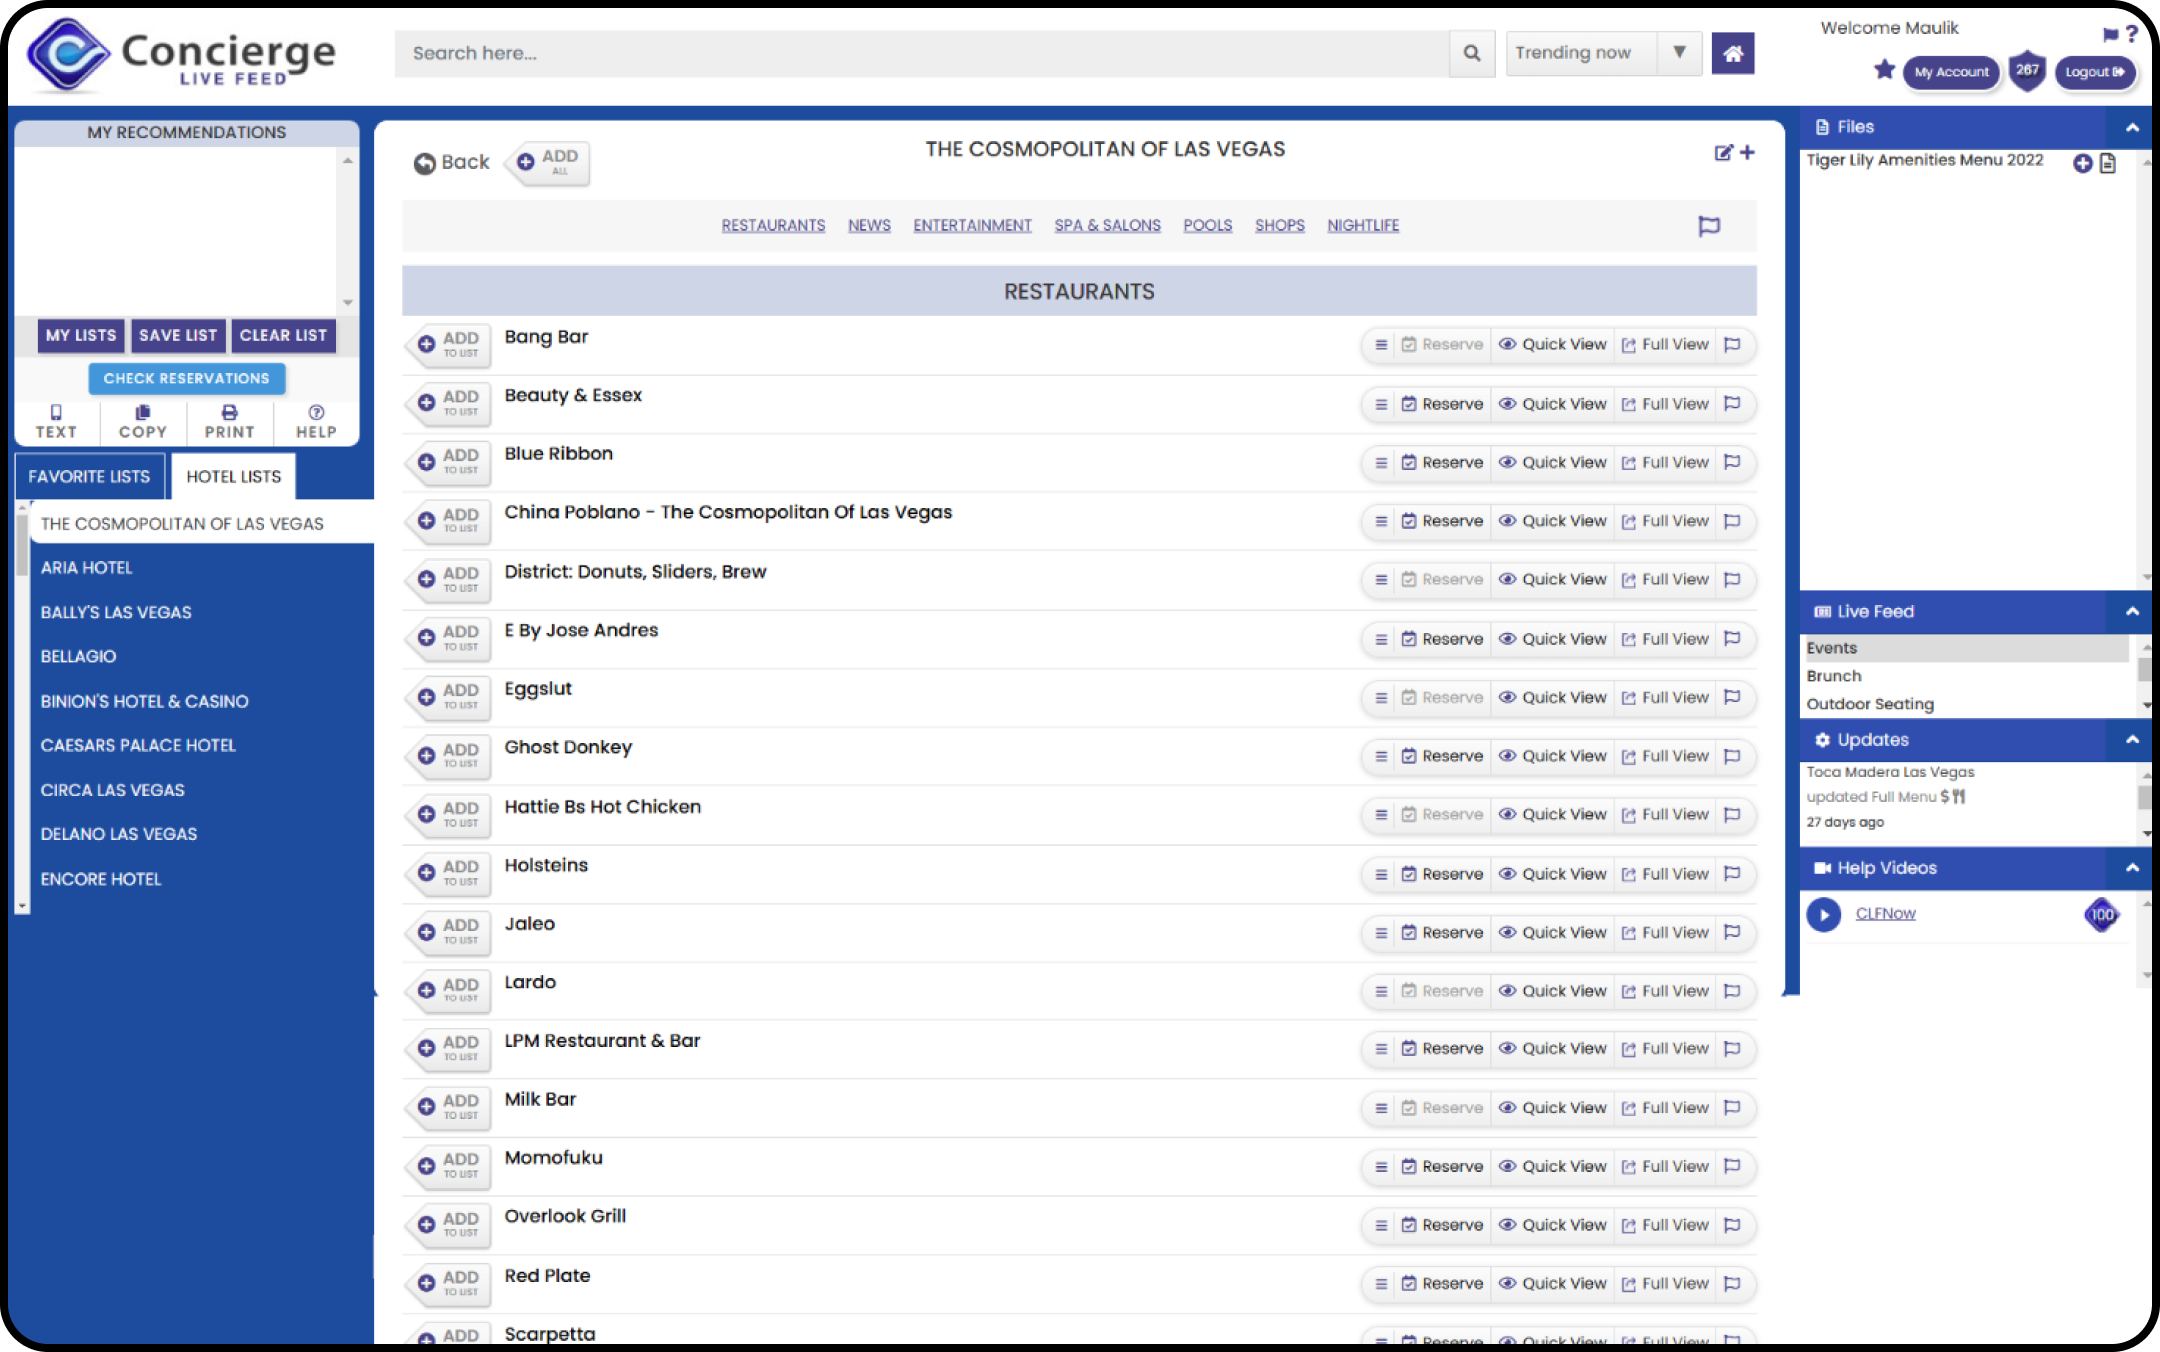The height and width of the screenshot is (1352, 2160).
Task: Jump to Spa & Salons category link
Action: [1107, 226]
